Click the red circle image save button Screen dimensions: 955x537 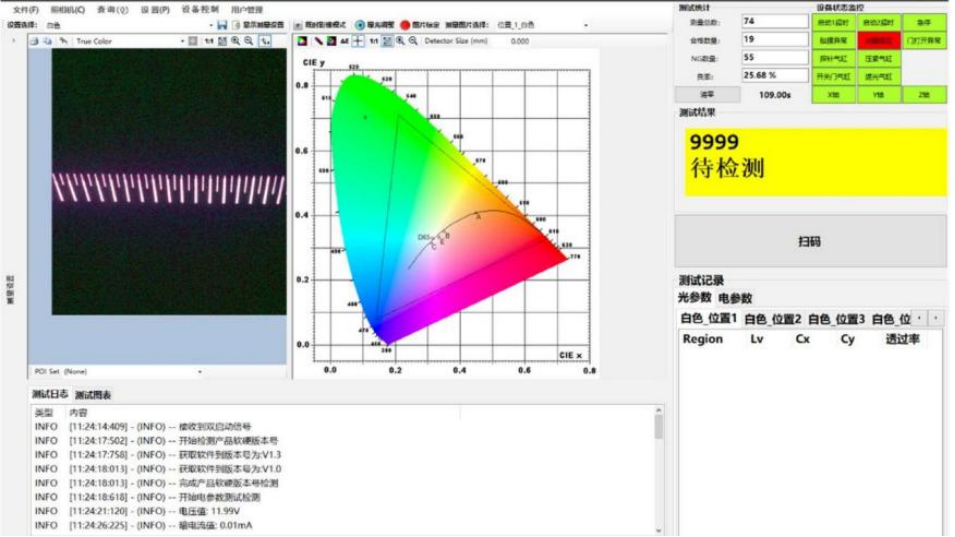405,25
